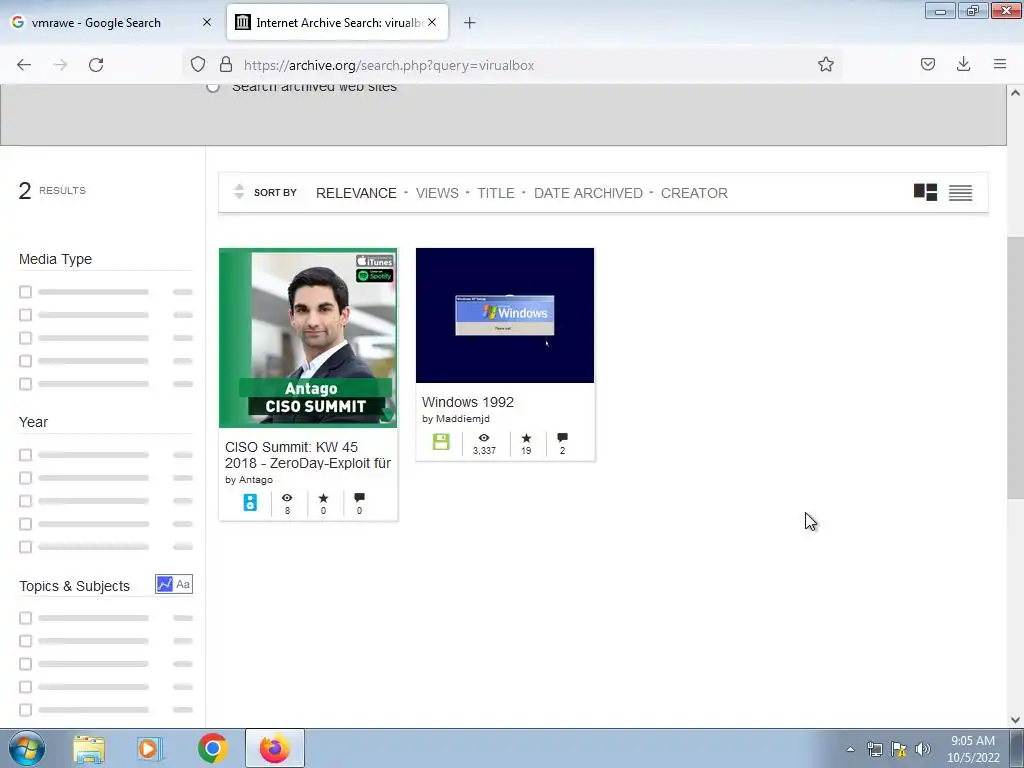
Task: Click the views eye icon on CISO Summit
Action: point(287,498)
